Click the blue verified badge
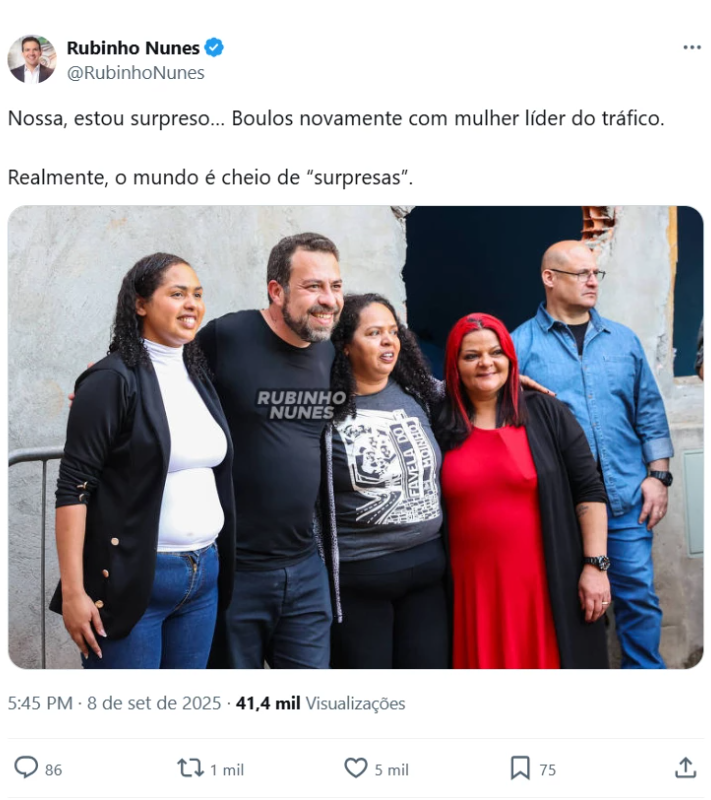The image size is (711, 800). tap(214, 47)
